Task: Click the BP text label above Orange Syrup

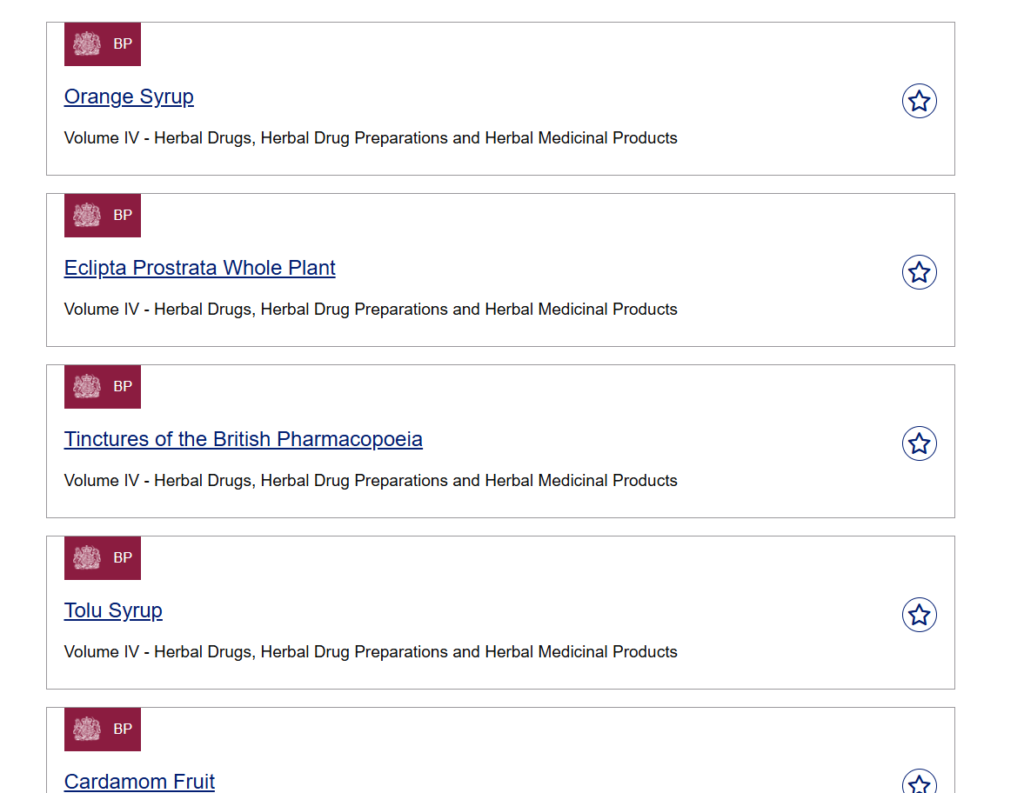Action: click(122, 44)
